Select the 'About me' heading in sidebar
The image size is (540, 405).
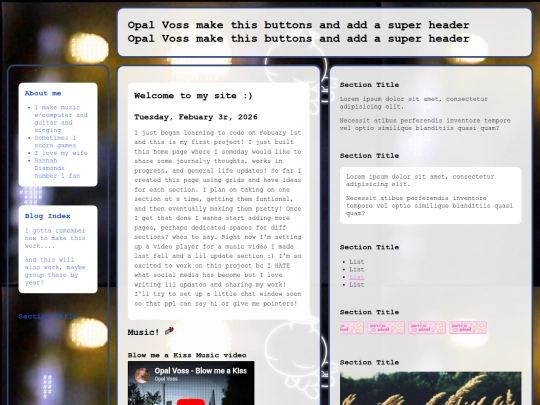click(x=43, y=93)
